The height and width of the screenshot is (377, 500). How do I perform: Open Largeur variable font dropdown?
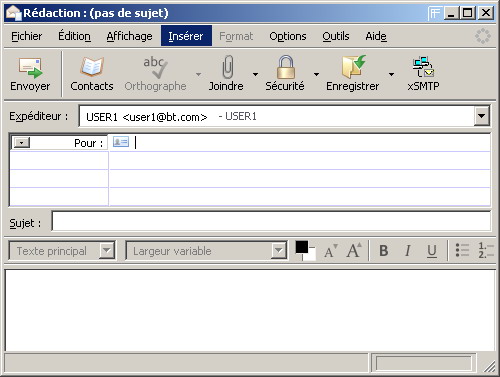pos(278,250)
